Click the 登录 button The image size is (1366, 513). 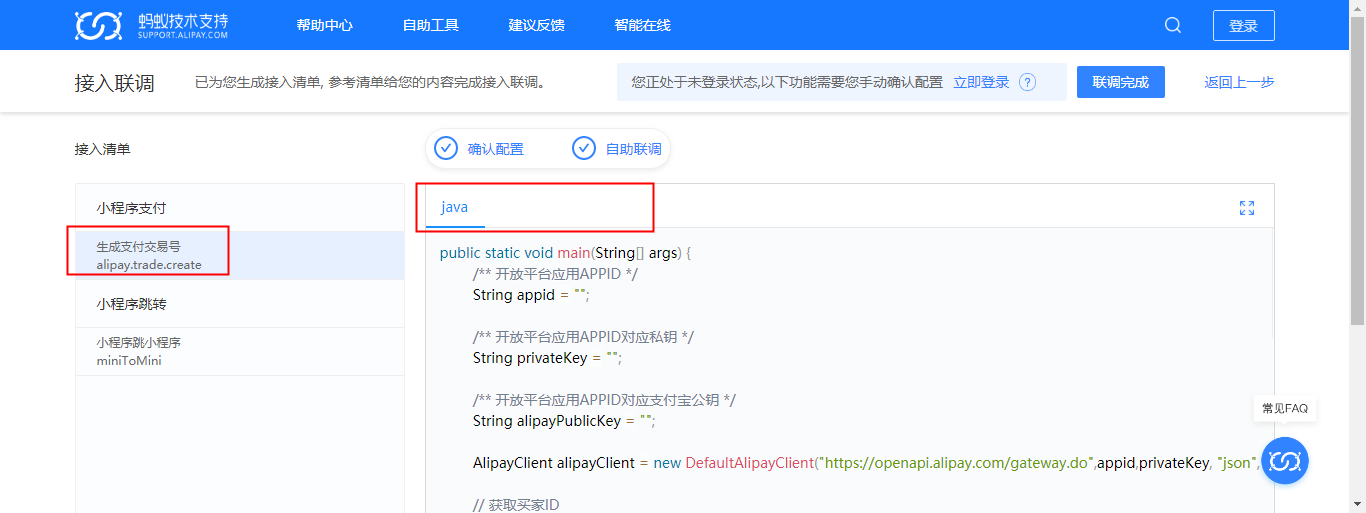[x=1243, y=26]
